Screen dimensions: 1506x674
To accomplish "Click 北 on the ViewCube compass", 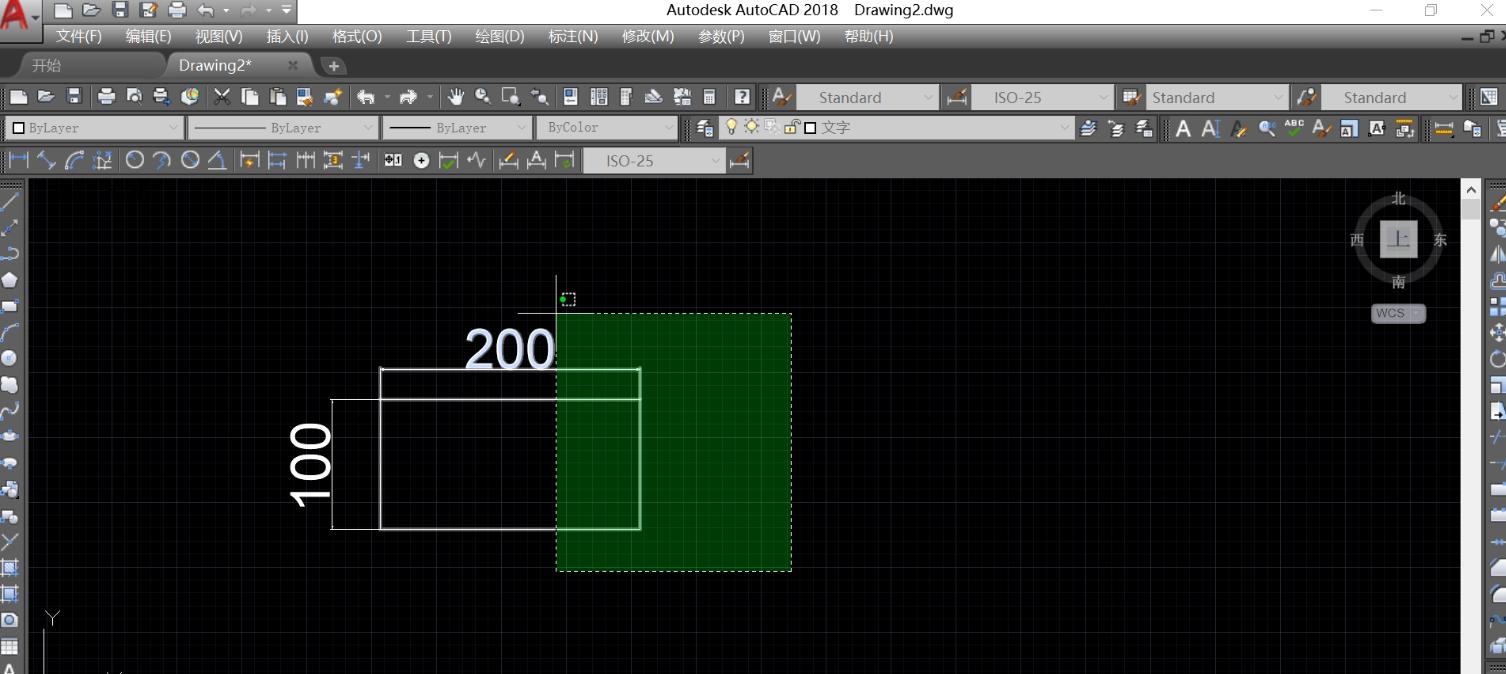I will point(1398,199).
